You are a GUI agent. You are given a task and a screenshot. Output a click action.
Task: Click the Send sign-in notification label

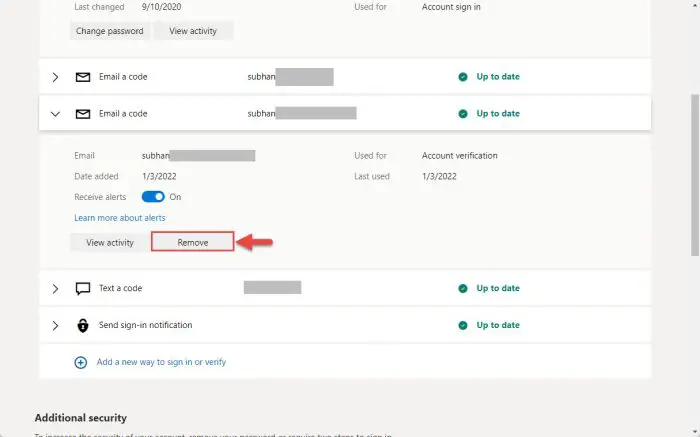pyautogui.click(x=146, y=325)
